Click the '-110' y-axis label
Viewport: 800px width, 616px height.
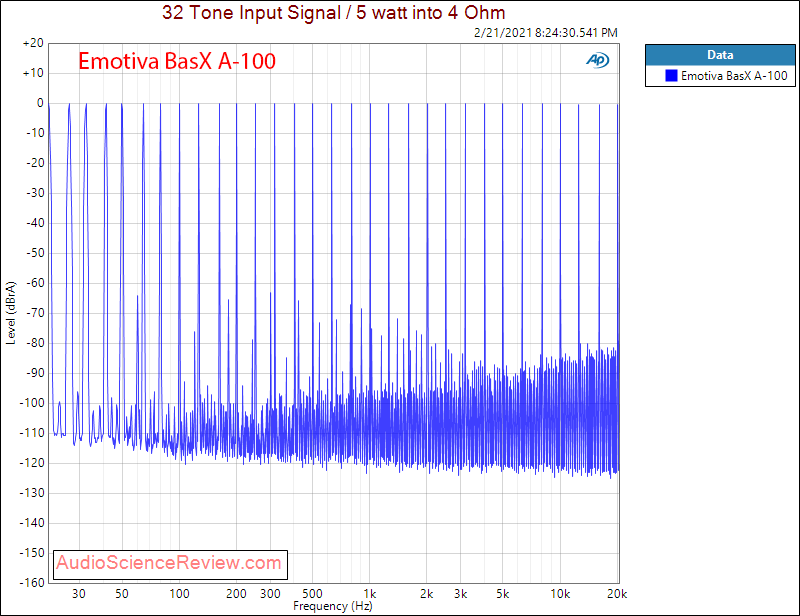[32, 433]
